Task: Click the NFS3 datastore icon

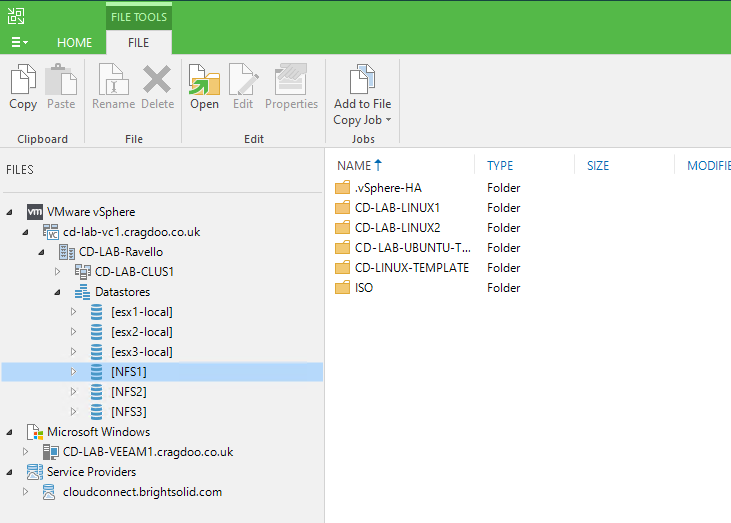Action: pos(97,412)
